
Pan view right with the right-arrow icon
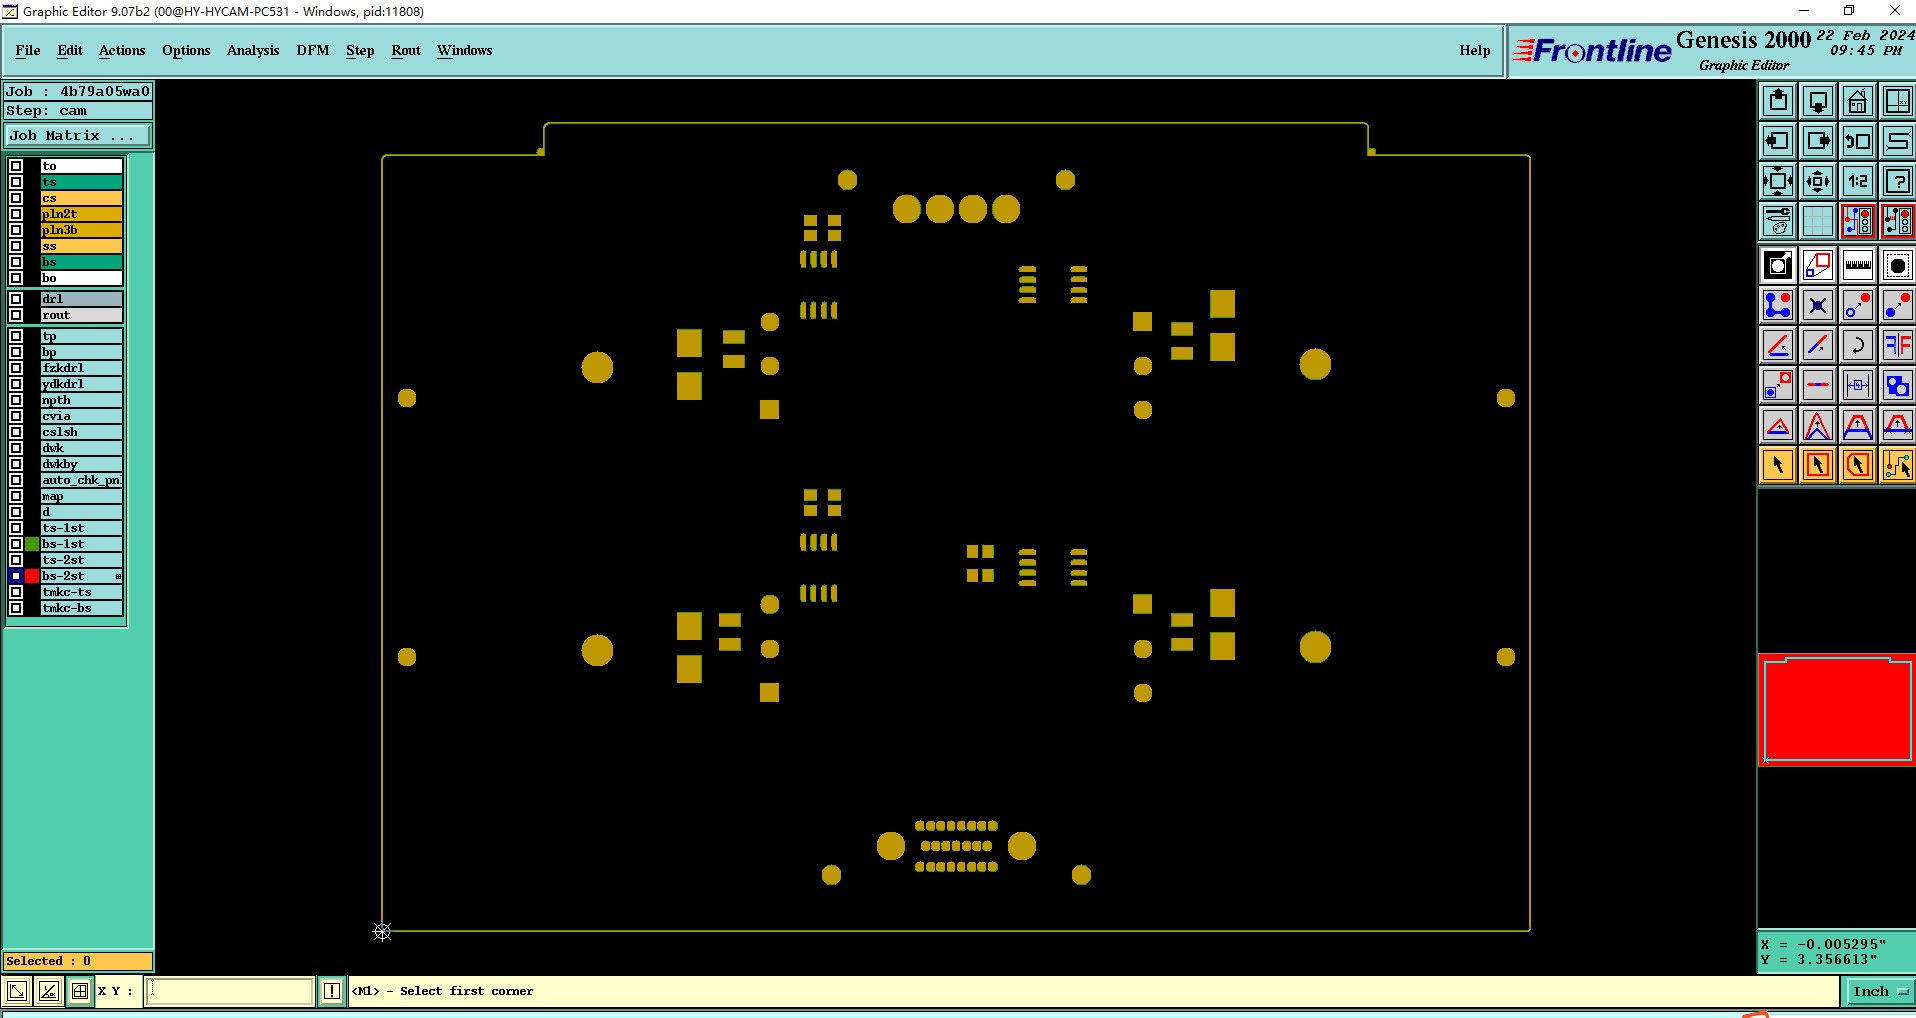[x=1818, y=141]
